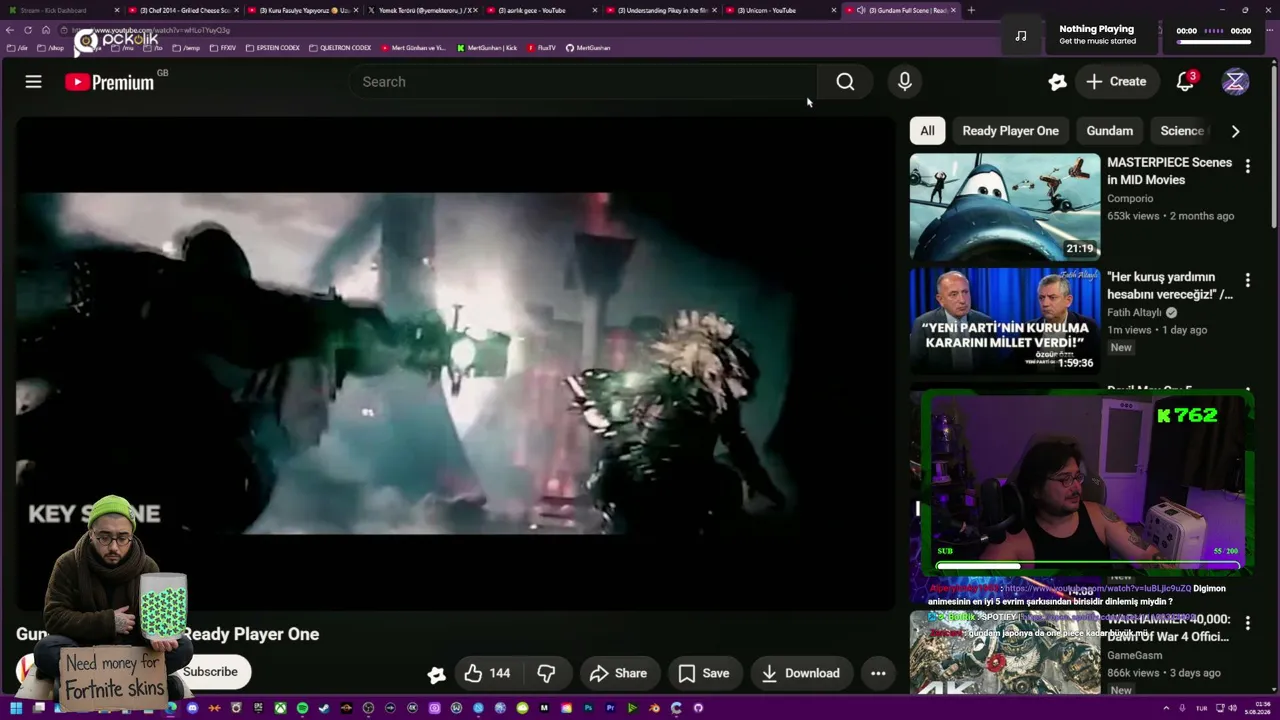1280x720 pixels.
Task: Open Fatih Altaylı video thumbnail
Action: (x=1005, y=321)
